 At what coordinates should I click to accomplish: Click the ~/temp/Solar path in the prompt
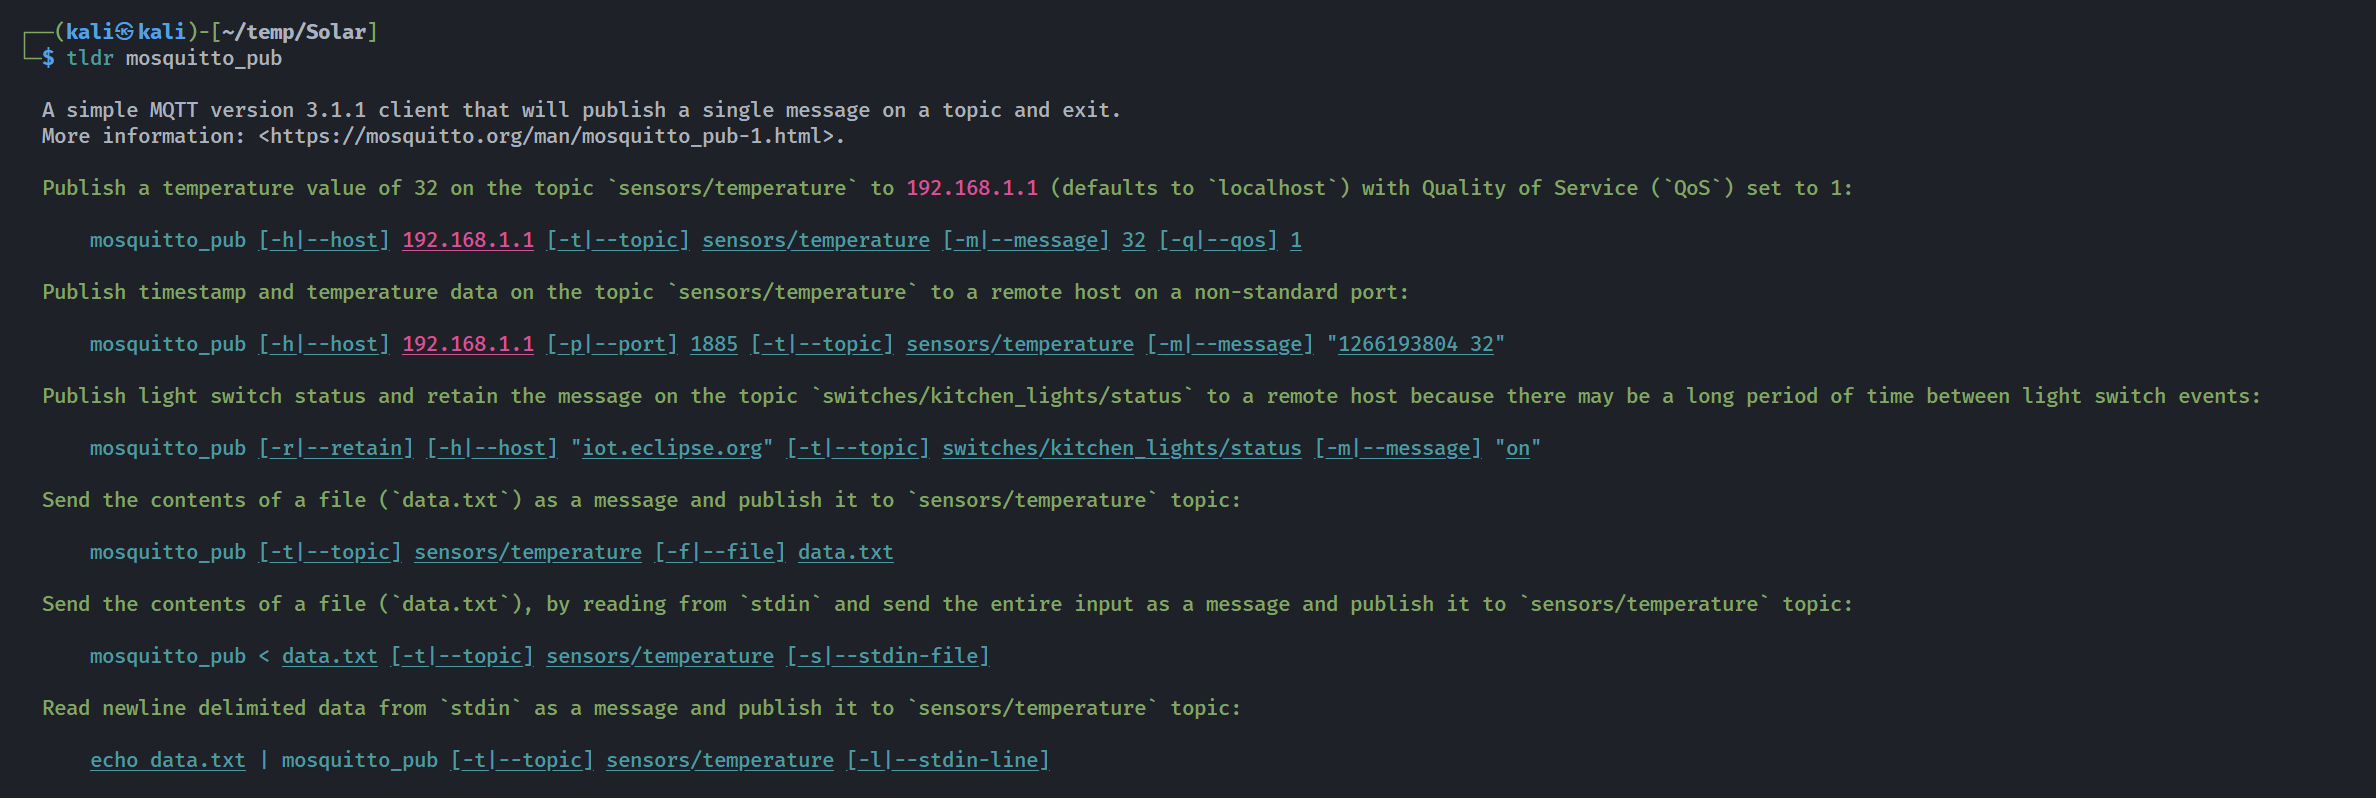point(294,32)
